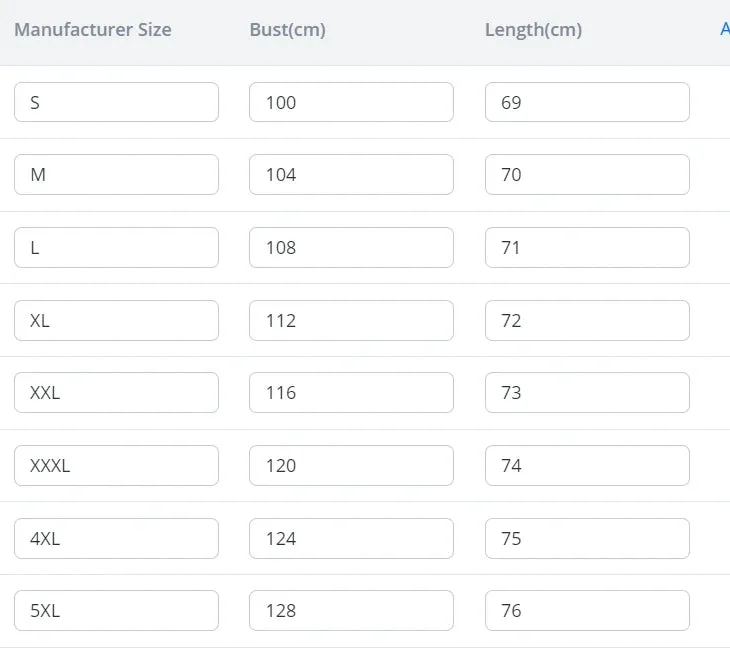
Task: Edit the bust field showing 104
Action: tap(351, 175)
